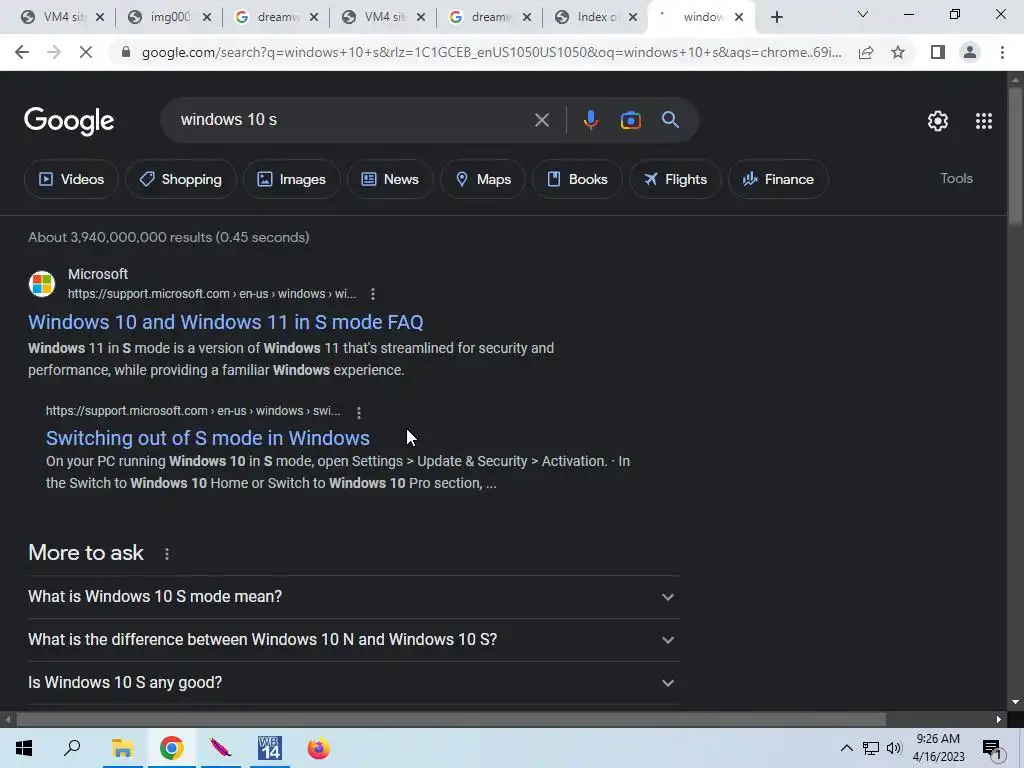The image size is (1024, 768).
Task: Open the volume control in the tray
Action: 893,748
